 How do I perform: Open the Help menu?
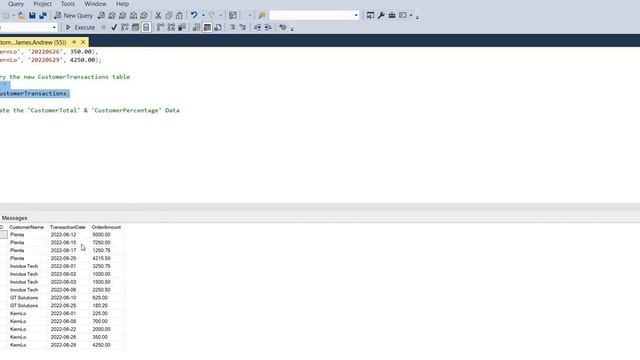(x=122, y=4)
